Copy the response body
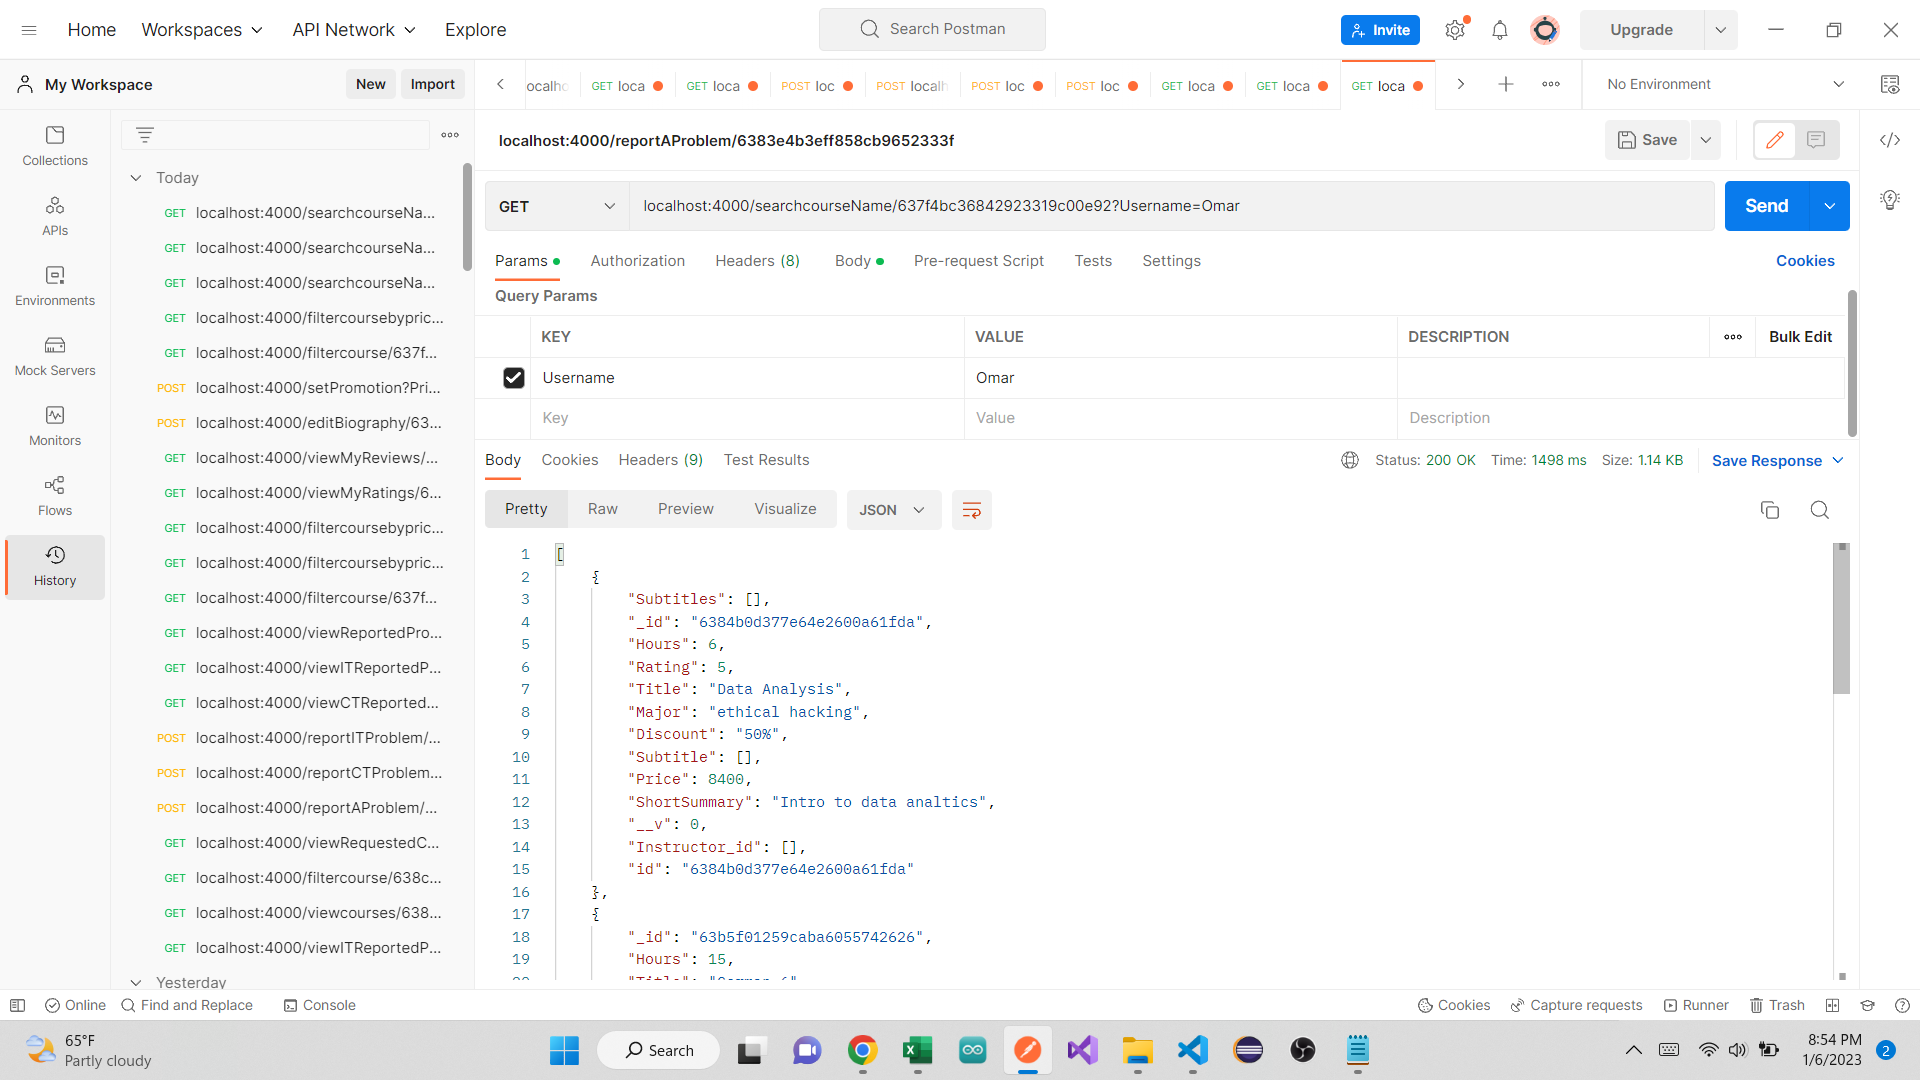1920x1080 pixels. click(x=1770, y=510)
